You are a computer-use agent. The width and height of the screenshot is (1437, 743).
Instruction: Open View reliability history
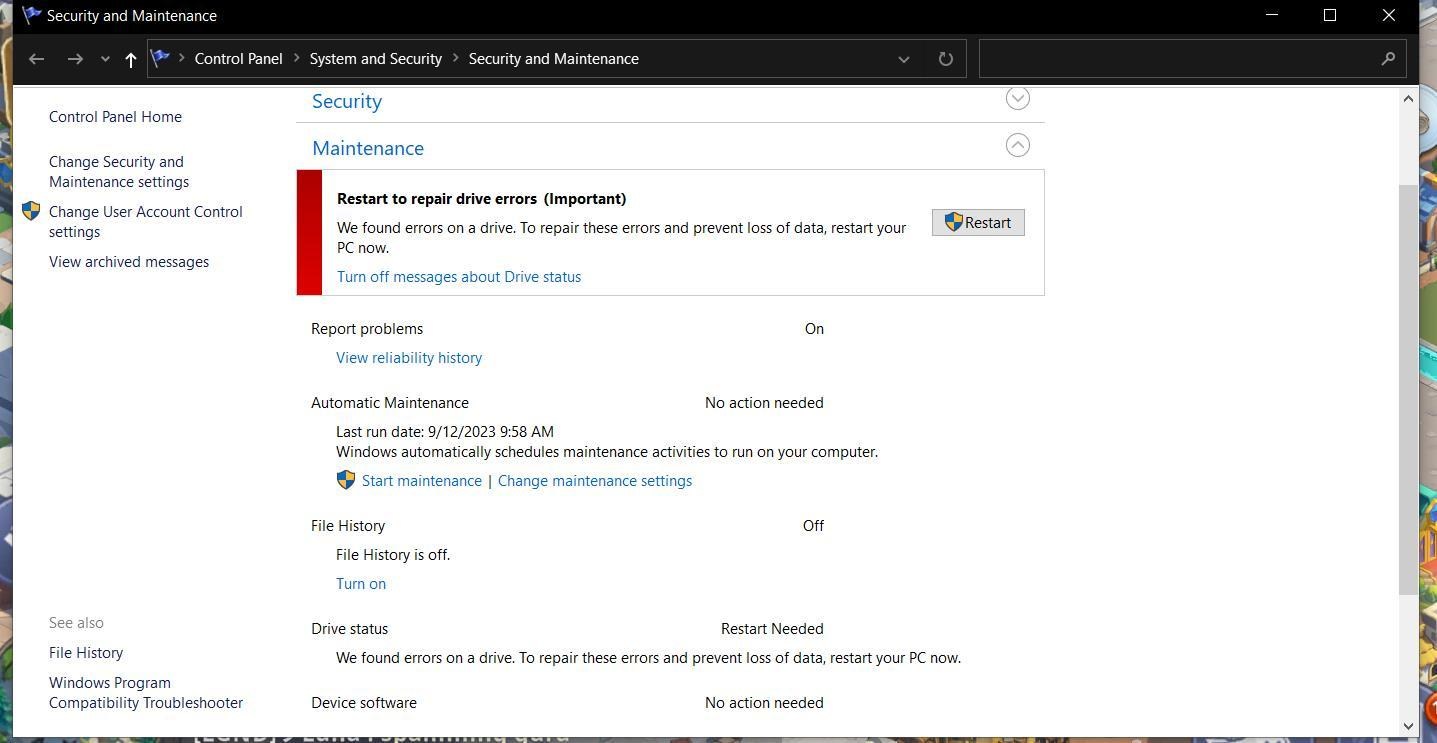[409, 358]
